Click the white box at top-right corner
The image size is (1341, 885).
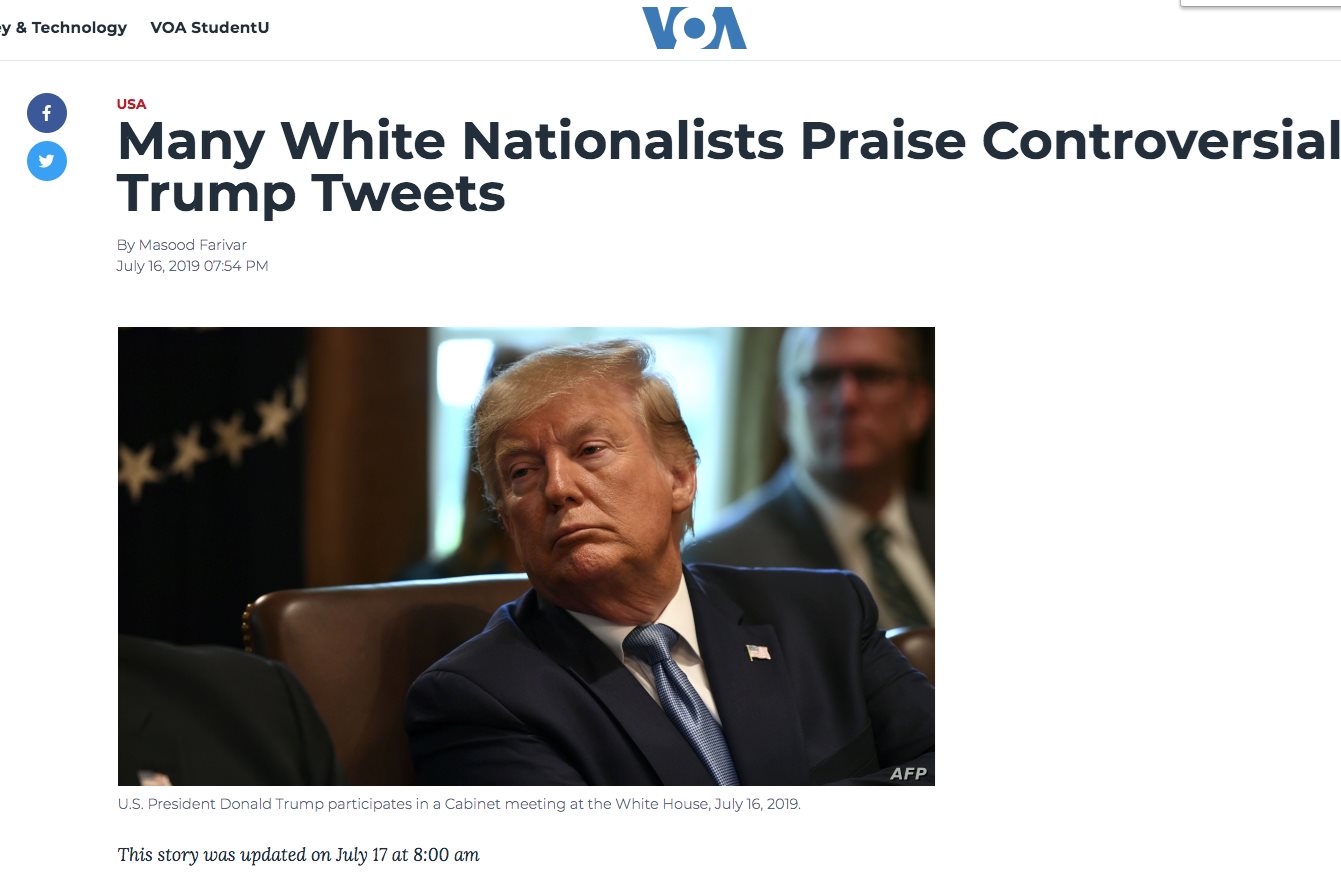click(x=1261, y=3)
